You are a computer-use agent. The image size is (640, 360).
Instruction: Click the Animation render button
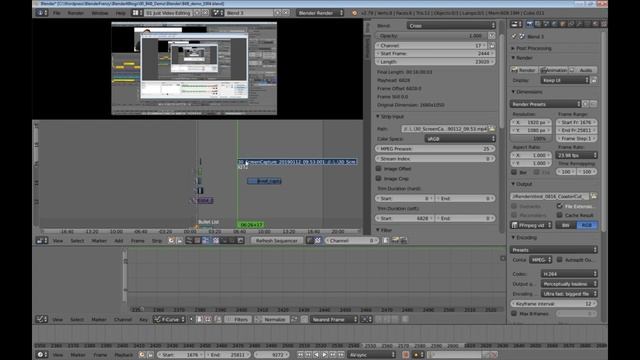tap(553, 70)
